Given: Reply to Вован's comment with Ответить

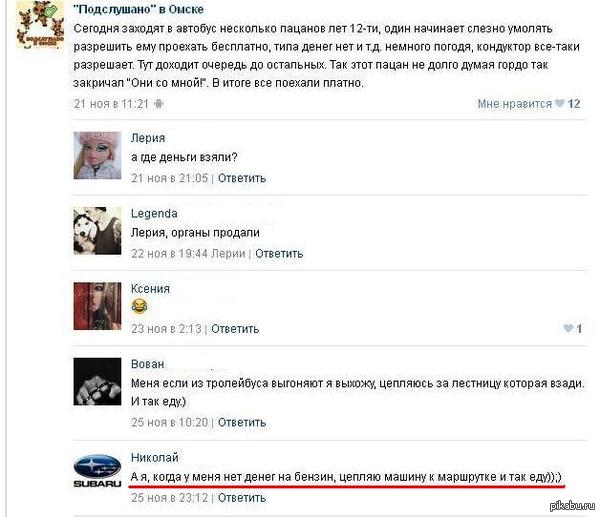Looking at the screenshot, I should [x=242, y=422].
